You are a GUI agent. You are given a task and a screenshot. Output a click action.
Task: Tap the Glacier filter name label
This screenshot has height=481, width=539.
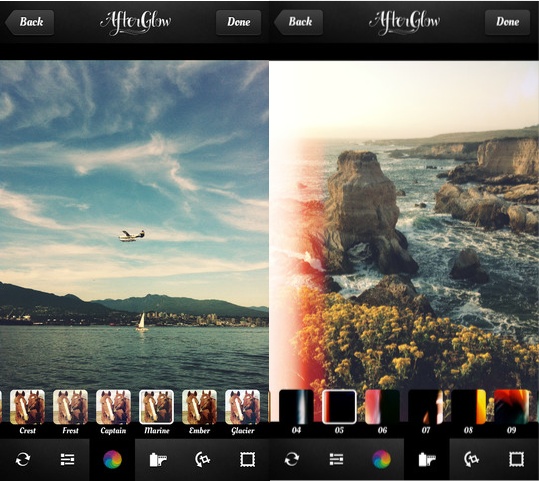point(243,430)
